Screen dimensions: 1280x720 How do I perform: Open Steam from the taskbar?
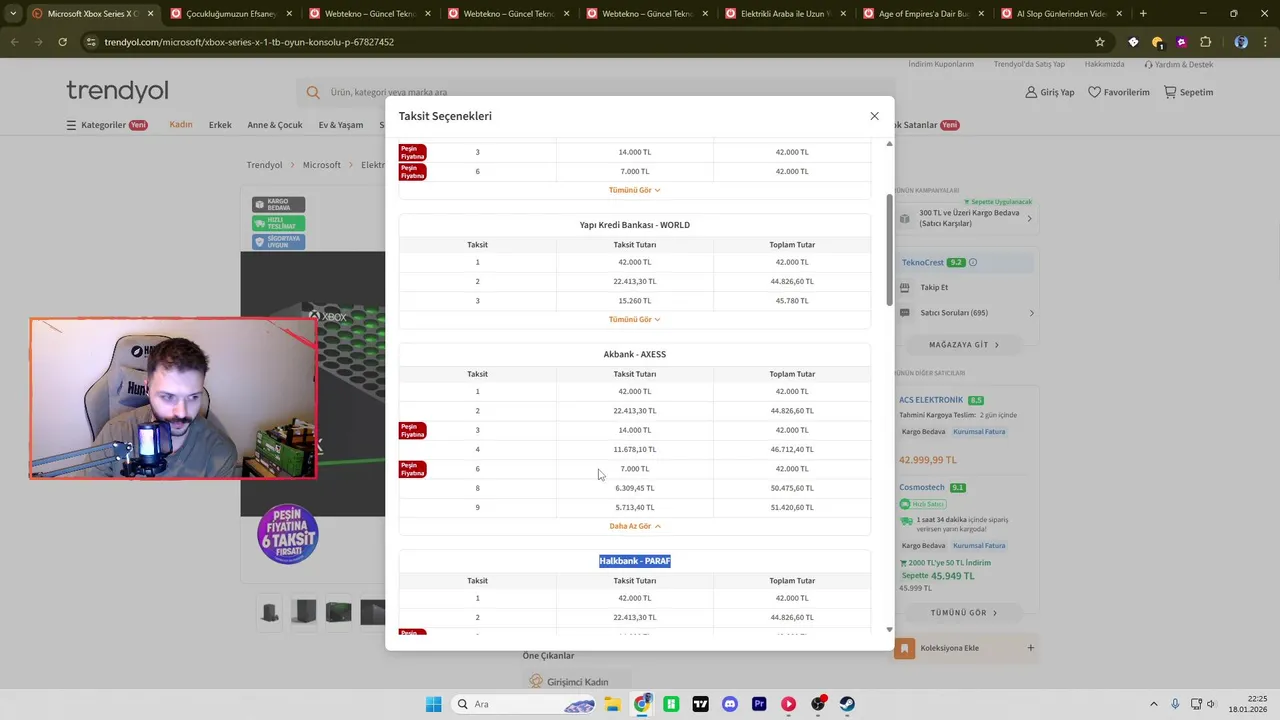point(847,704)
